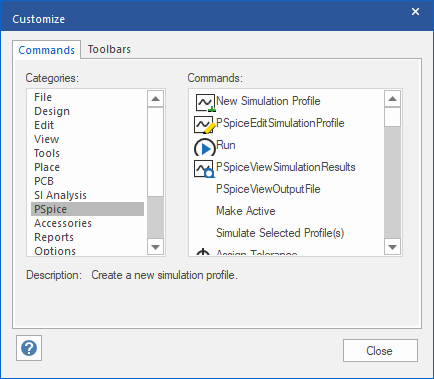The width and height of the screenshot is (434, 379).
Task: Click the partially visible Assign Tolerance icon
Action: pos(203,252)
